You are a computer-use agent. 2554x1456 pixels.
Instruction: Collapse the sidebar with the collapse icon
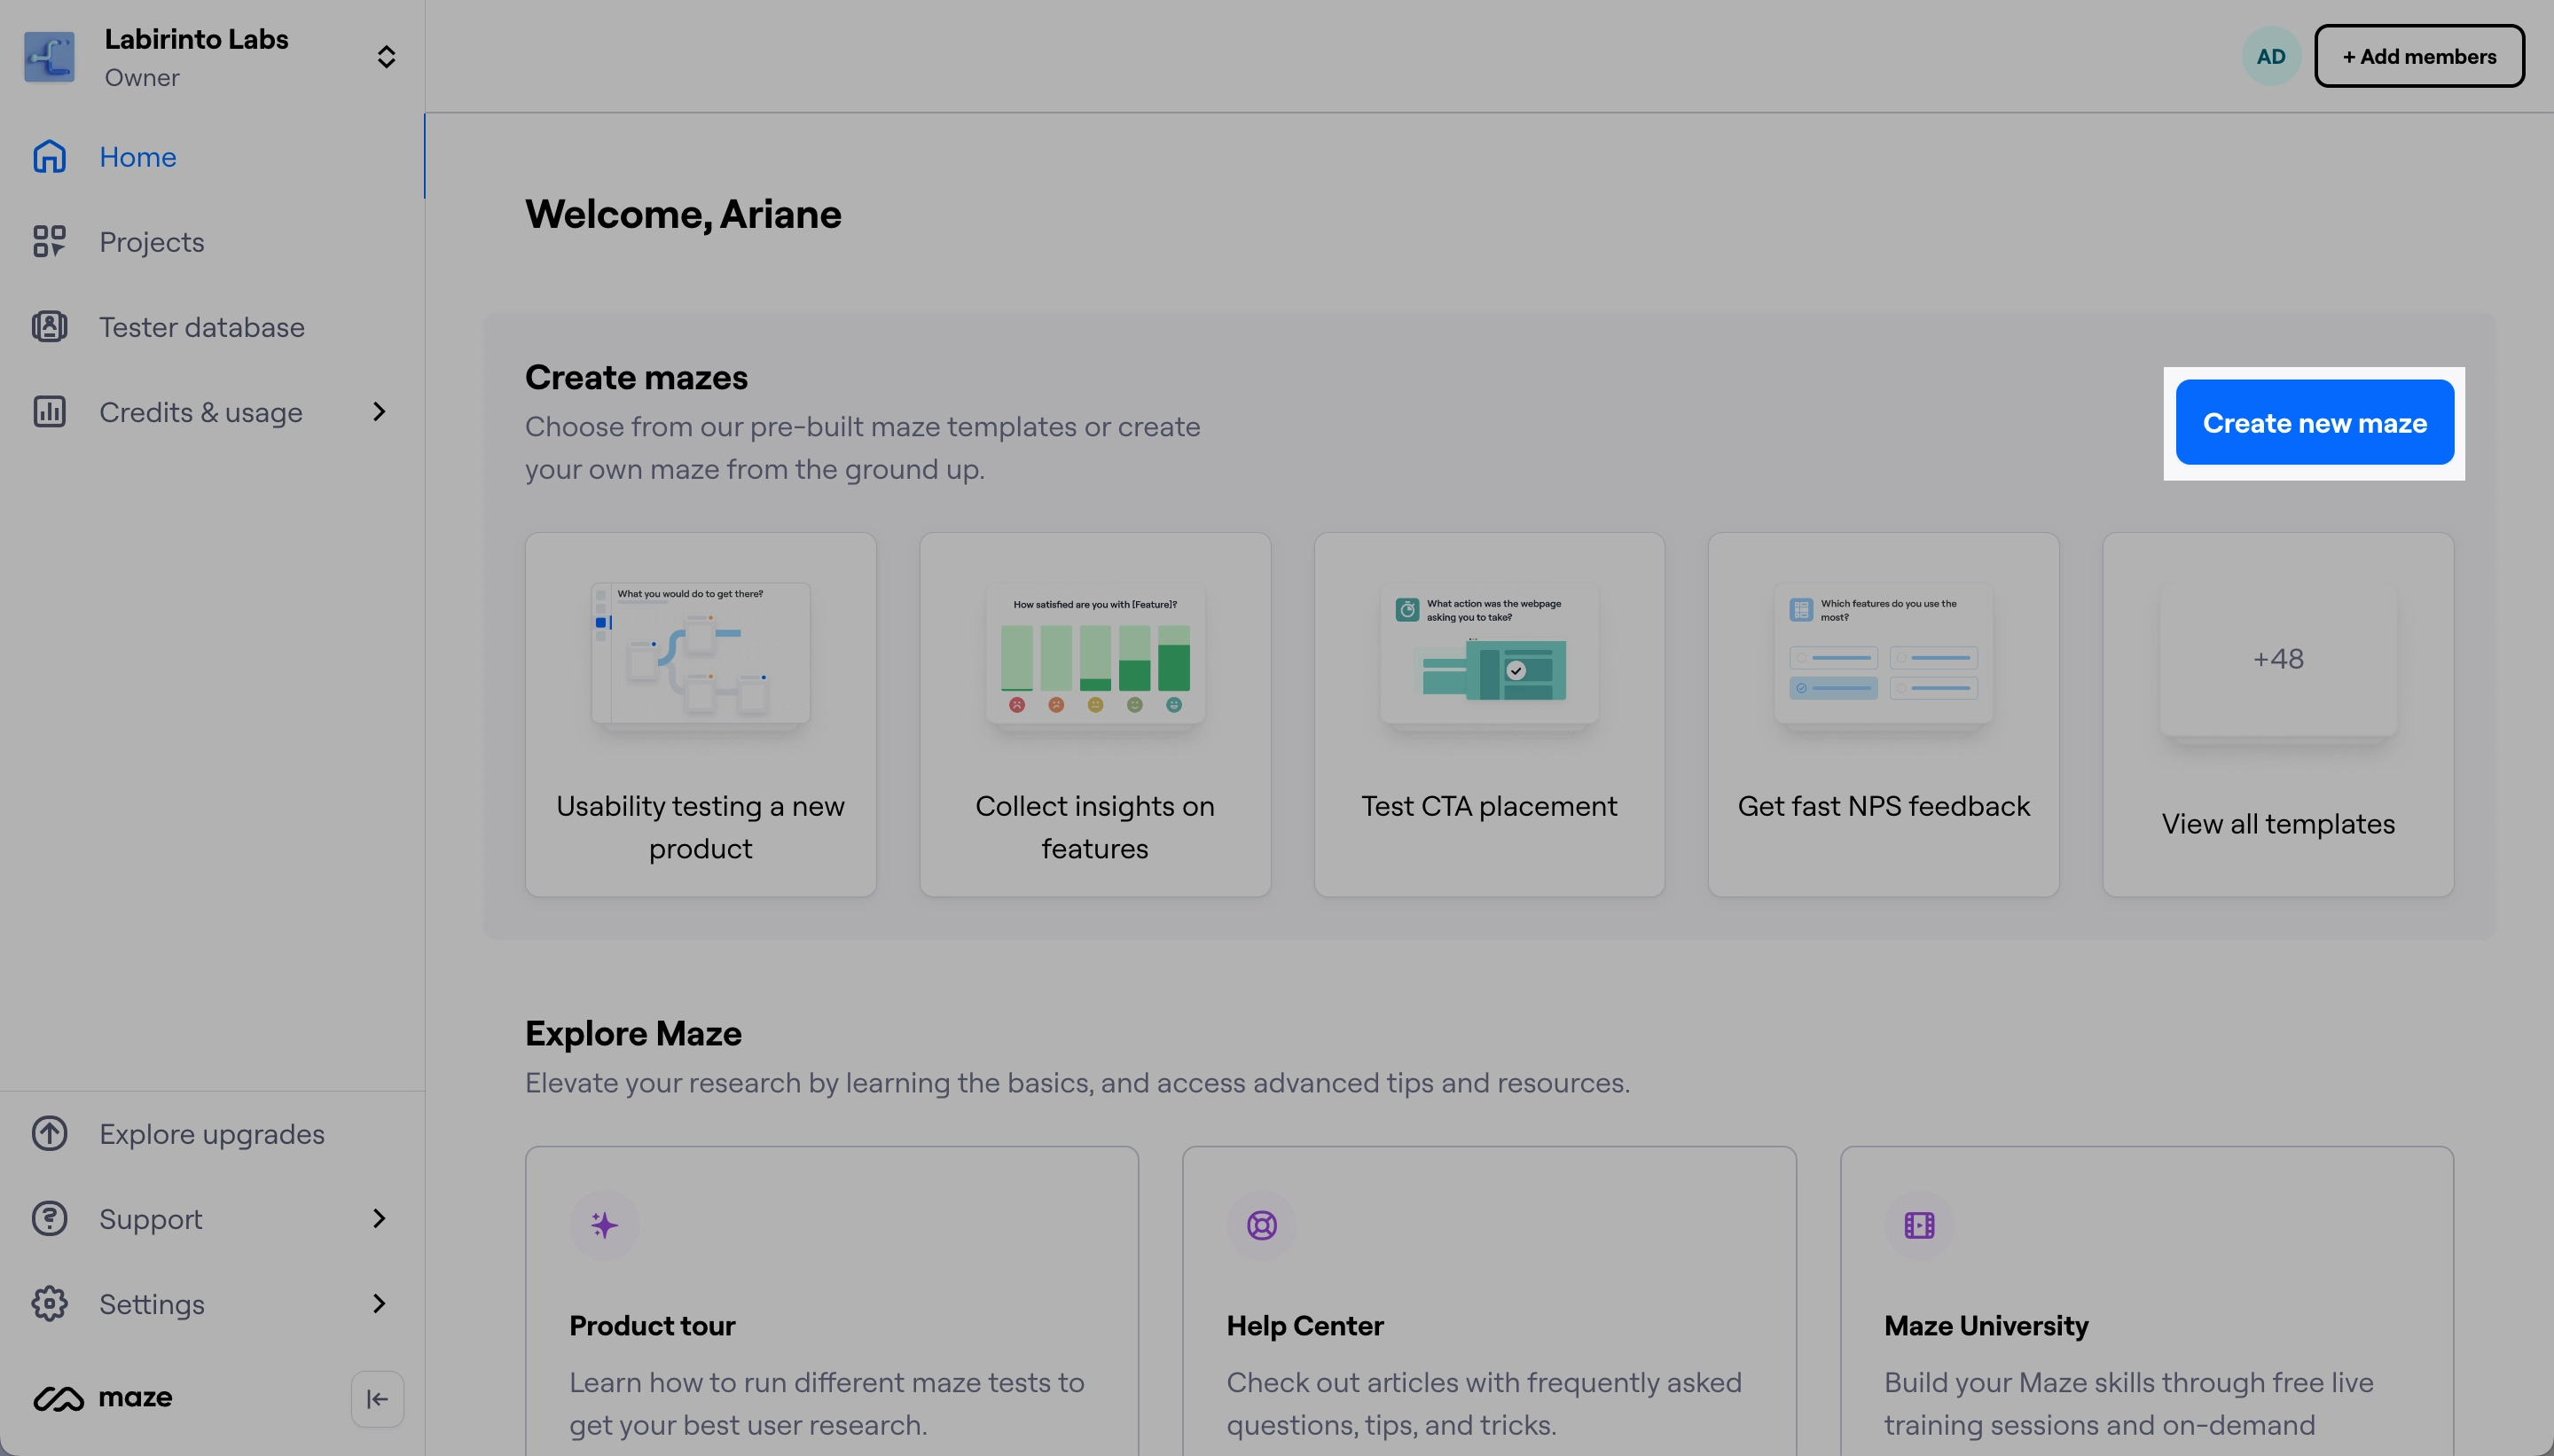377,1399
